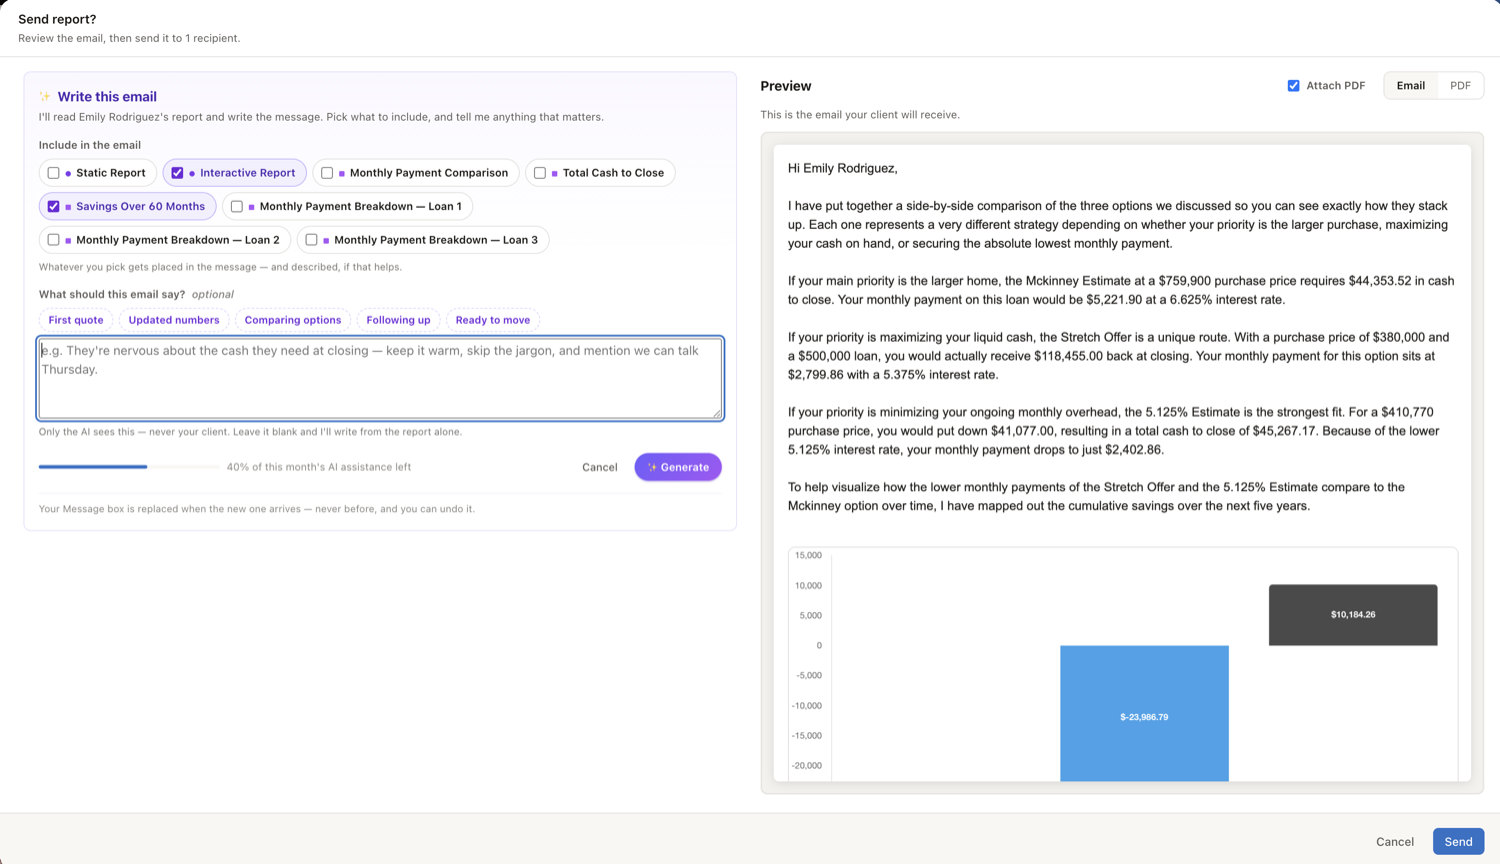Cancel the Write this email panel
Viewport: 1500px width, 864px height.
coord(600,467)
